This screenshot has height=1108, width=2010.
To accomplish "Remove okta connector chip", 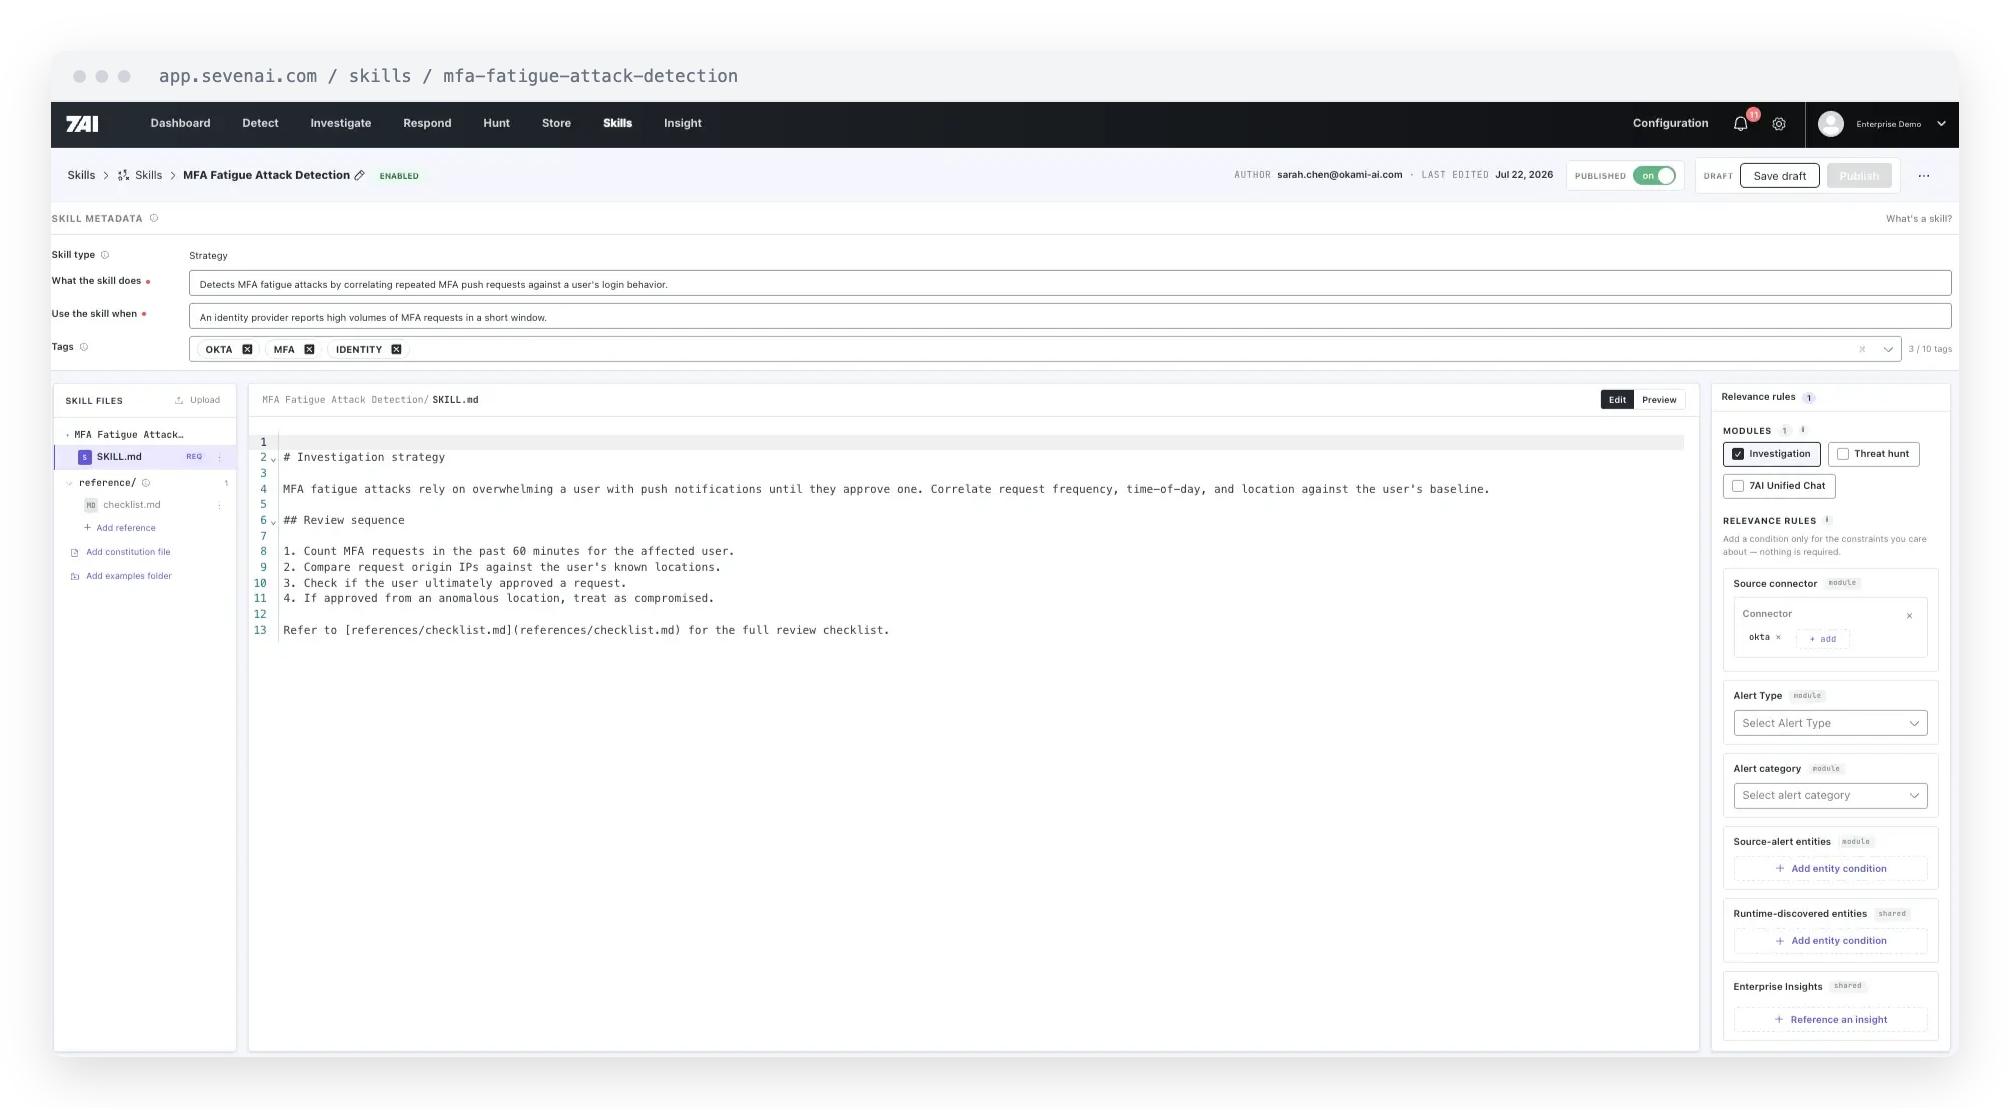I will 1778,637.
